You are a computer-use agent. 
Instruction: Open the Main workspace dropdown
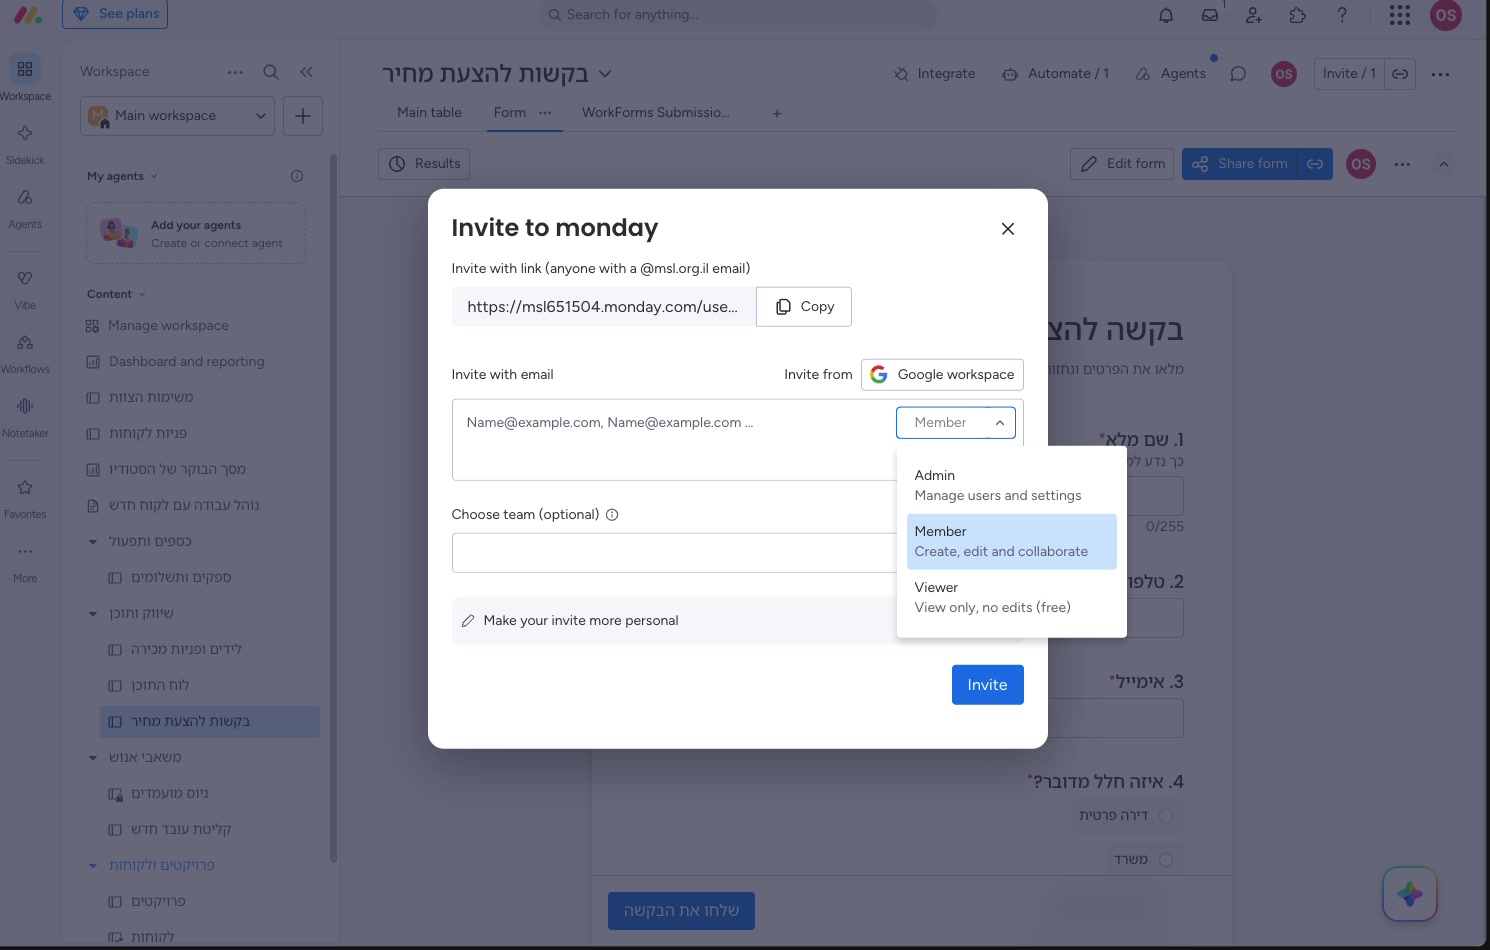pos(178,116)
